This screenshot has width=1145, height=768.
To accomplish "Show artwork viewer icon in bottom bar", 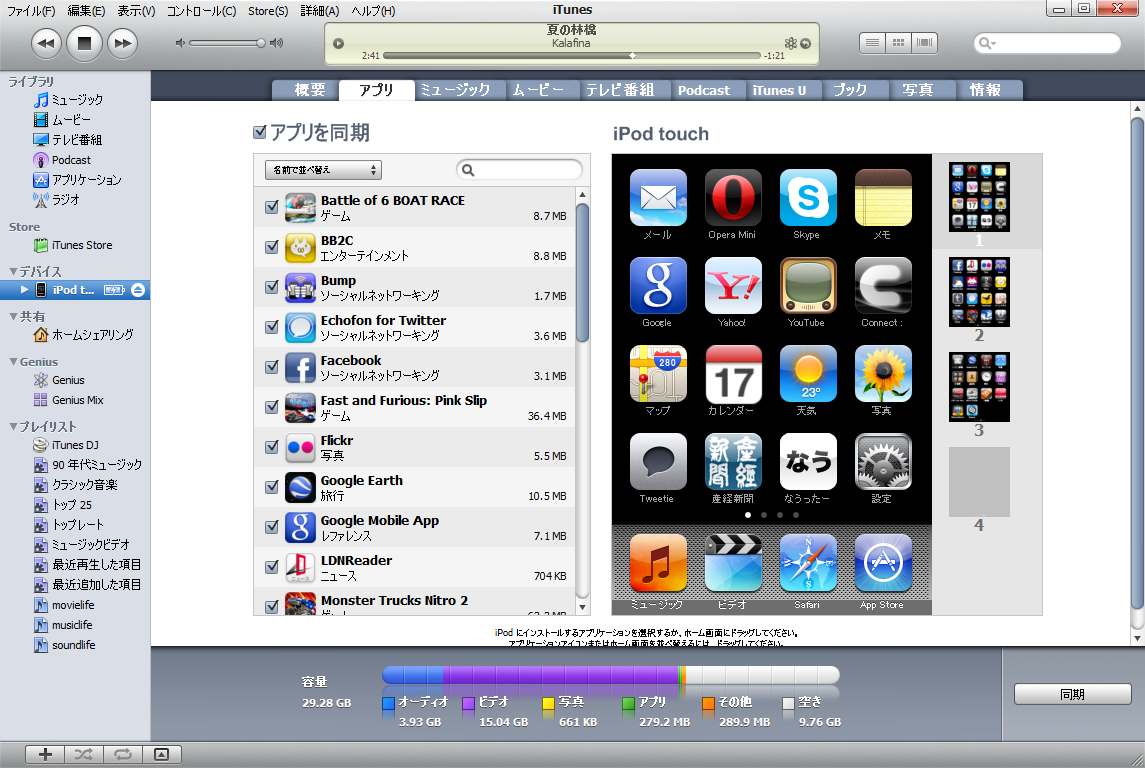I will [x=161, y=754].
